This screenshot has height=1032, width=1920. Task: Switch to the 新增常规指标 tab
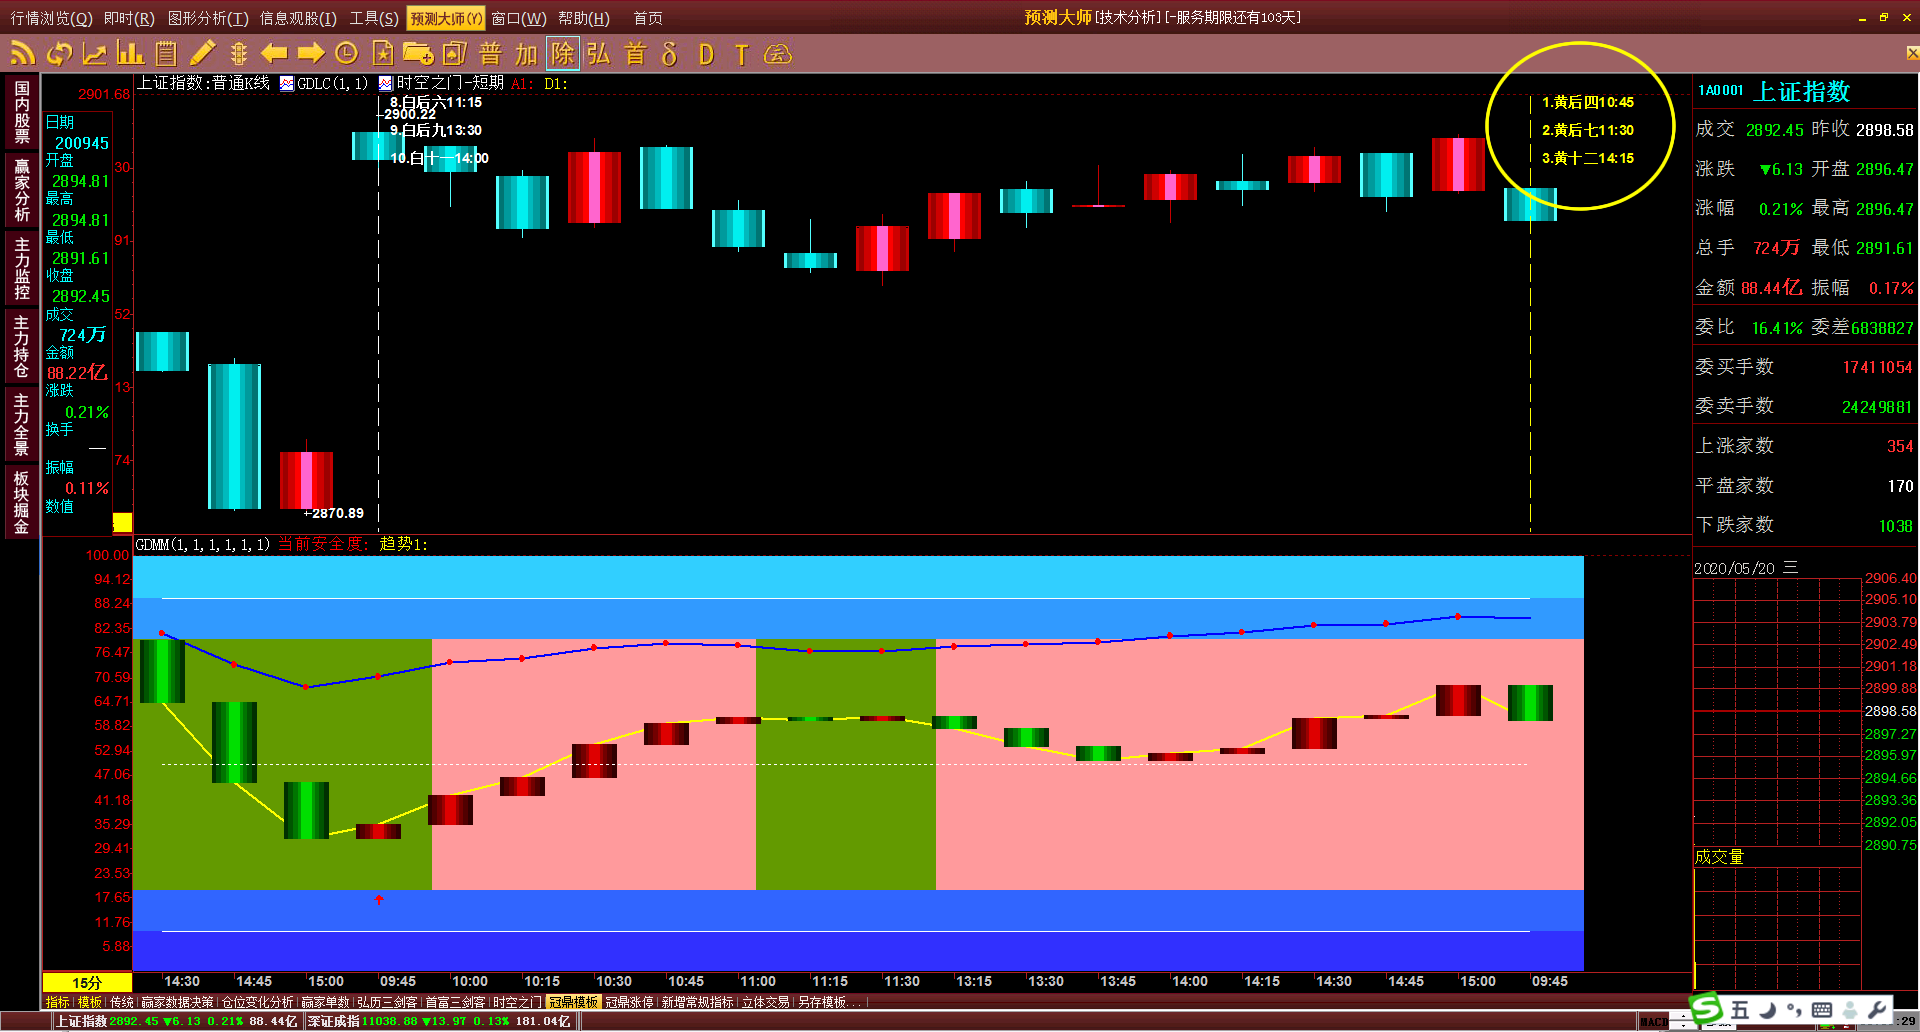[x=697, y=1002]
